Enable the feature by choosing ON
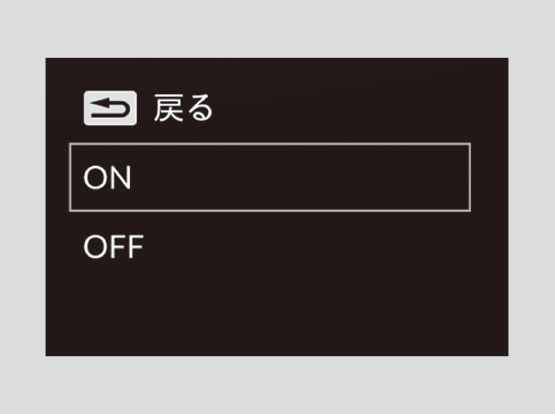The width and height of the screenshot is (555, 414). 270,177
